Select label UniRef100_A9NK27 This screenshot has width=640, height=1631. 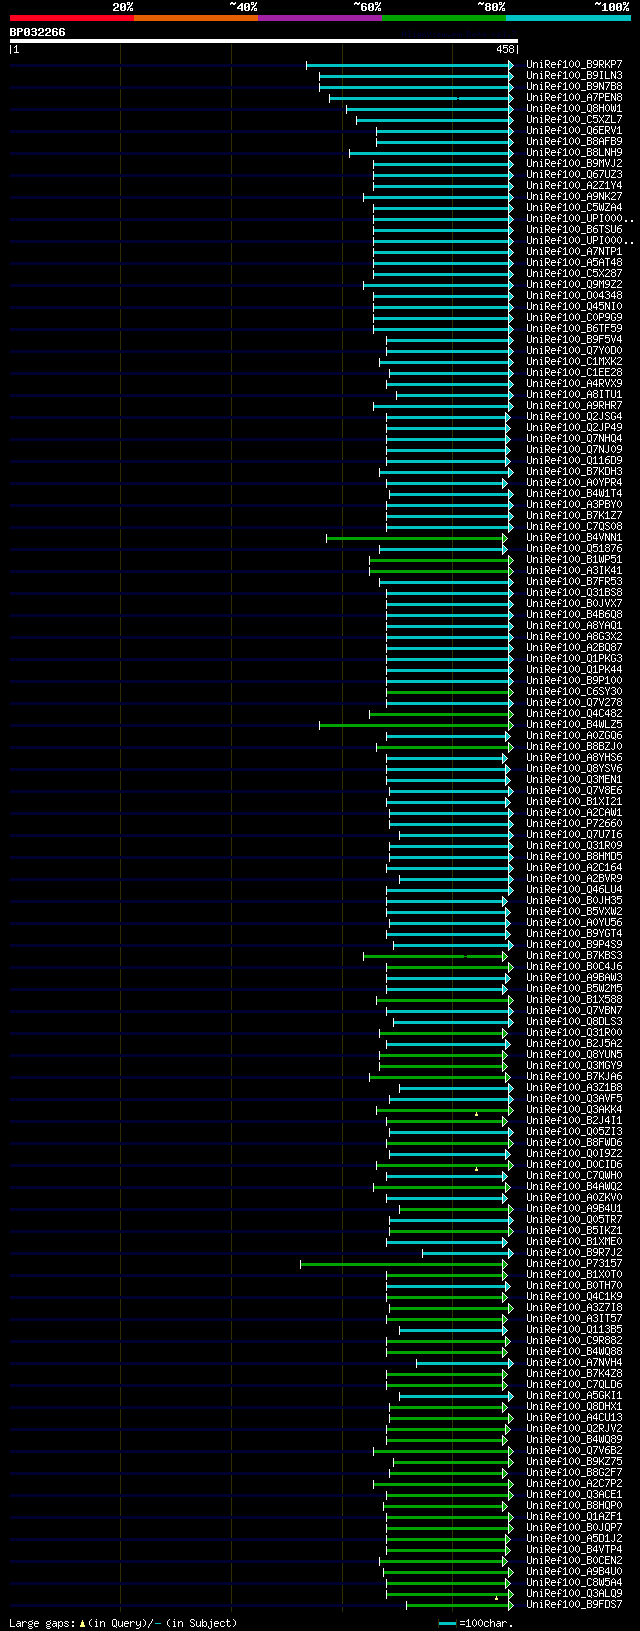click(x=574, y=196)
